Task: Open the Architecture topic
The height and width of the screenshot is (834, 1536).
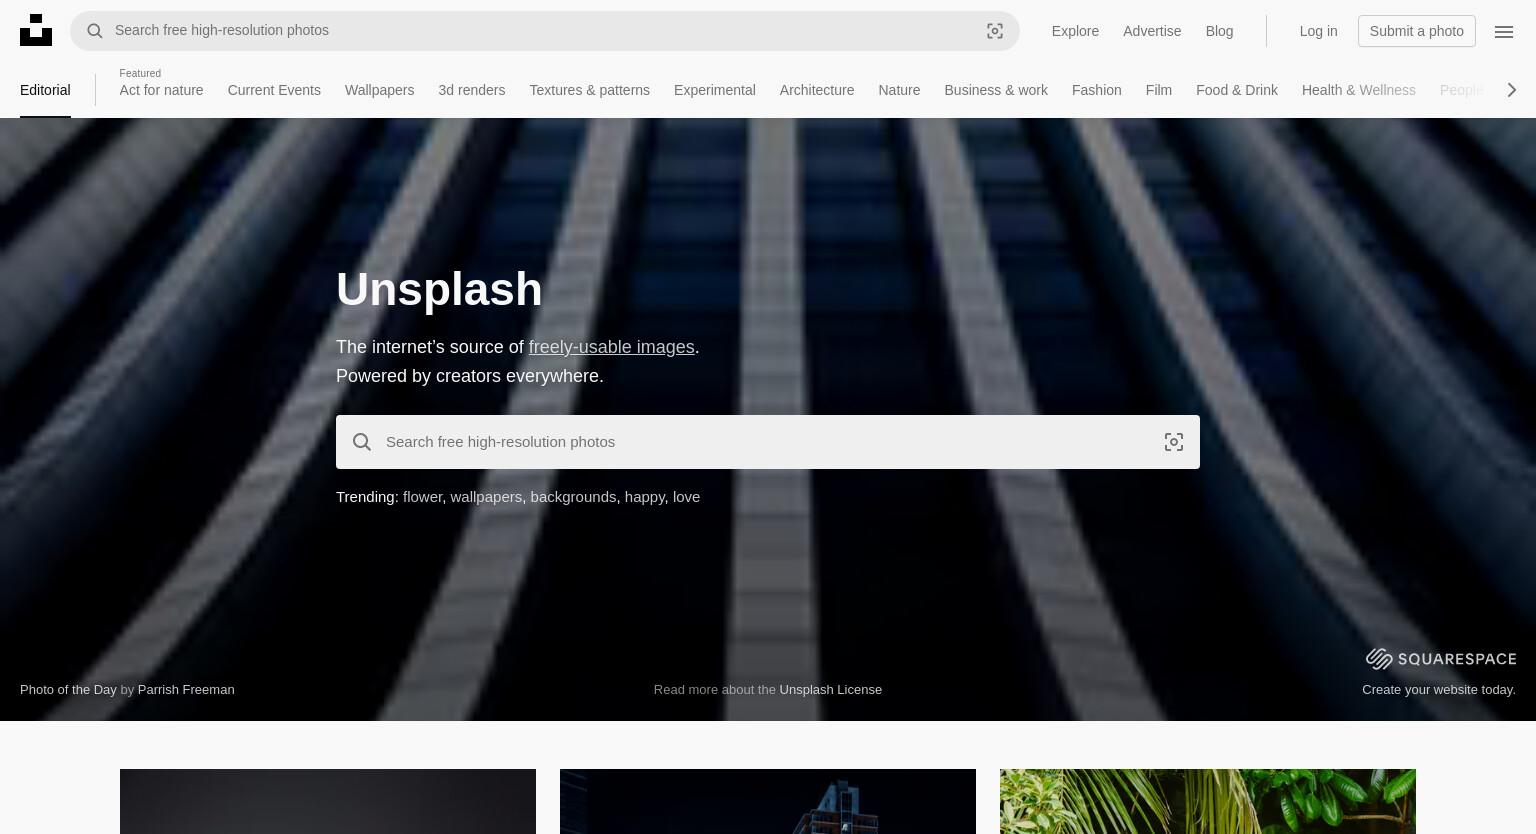Action: click(x=817, y=90)
